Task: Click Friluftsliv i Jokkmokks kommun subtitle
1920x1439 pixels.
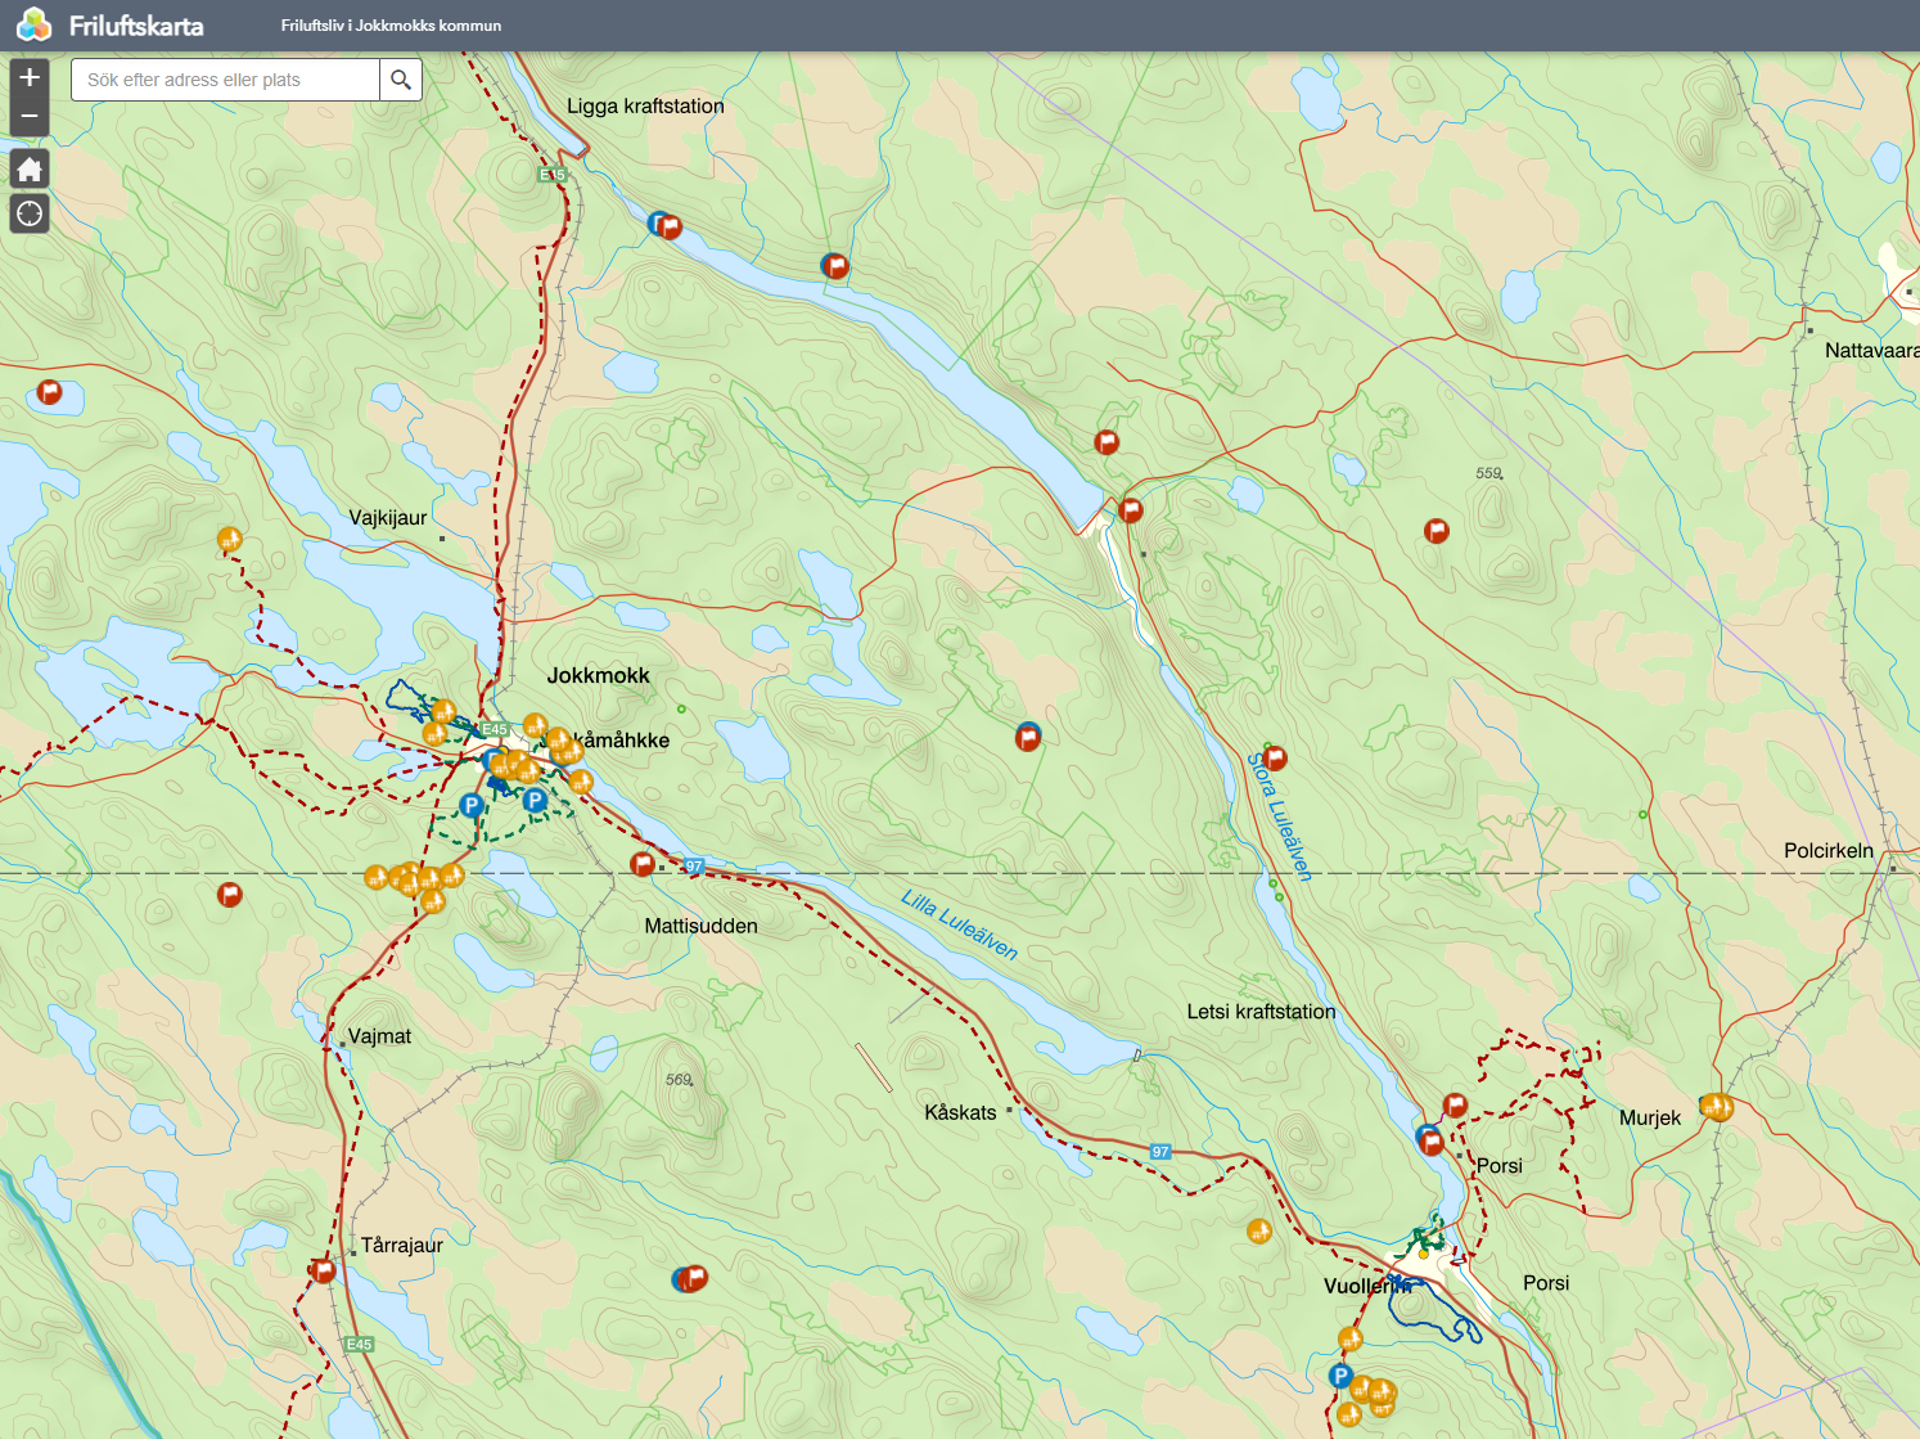Action: click(391, 26)
